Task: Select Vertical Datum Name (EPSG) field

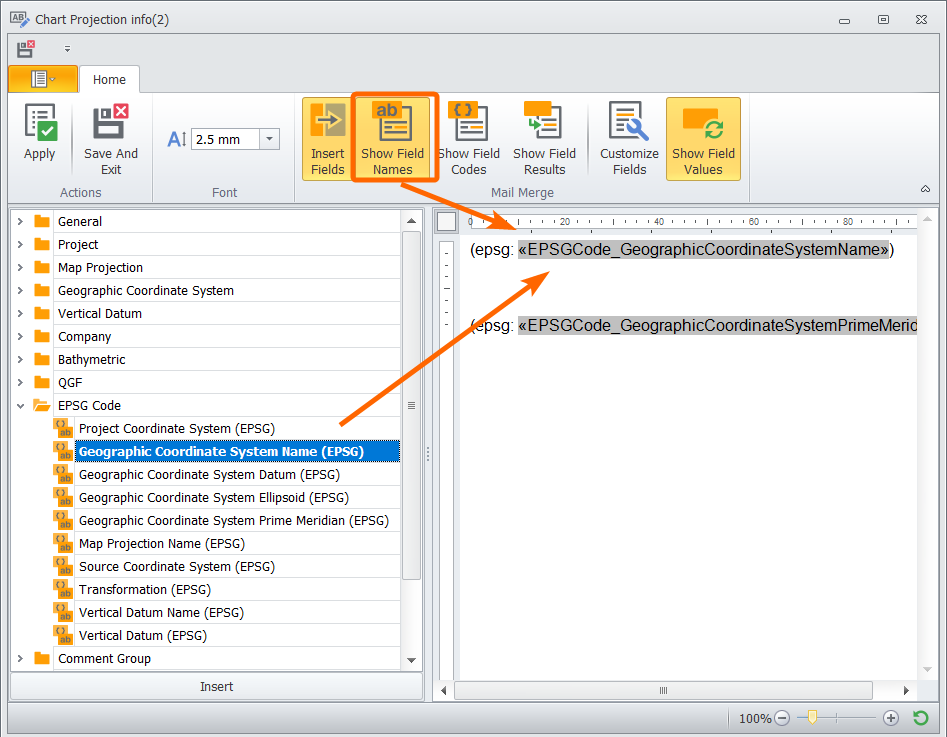Action: pos(237,613)
